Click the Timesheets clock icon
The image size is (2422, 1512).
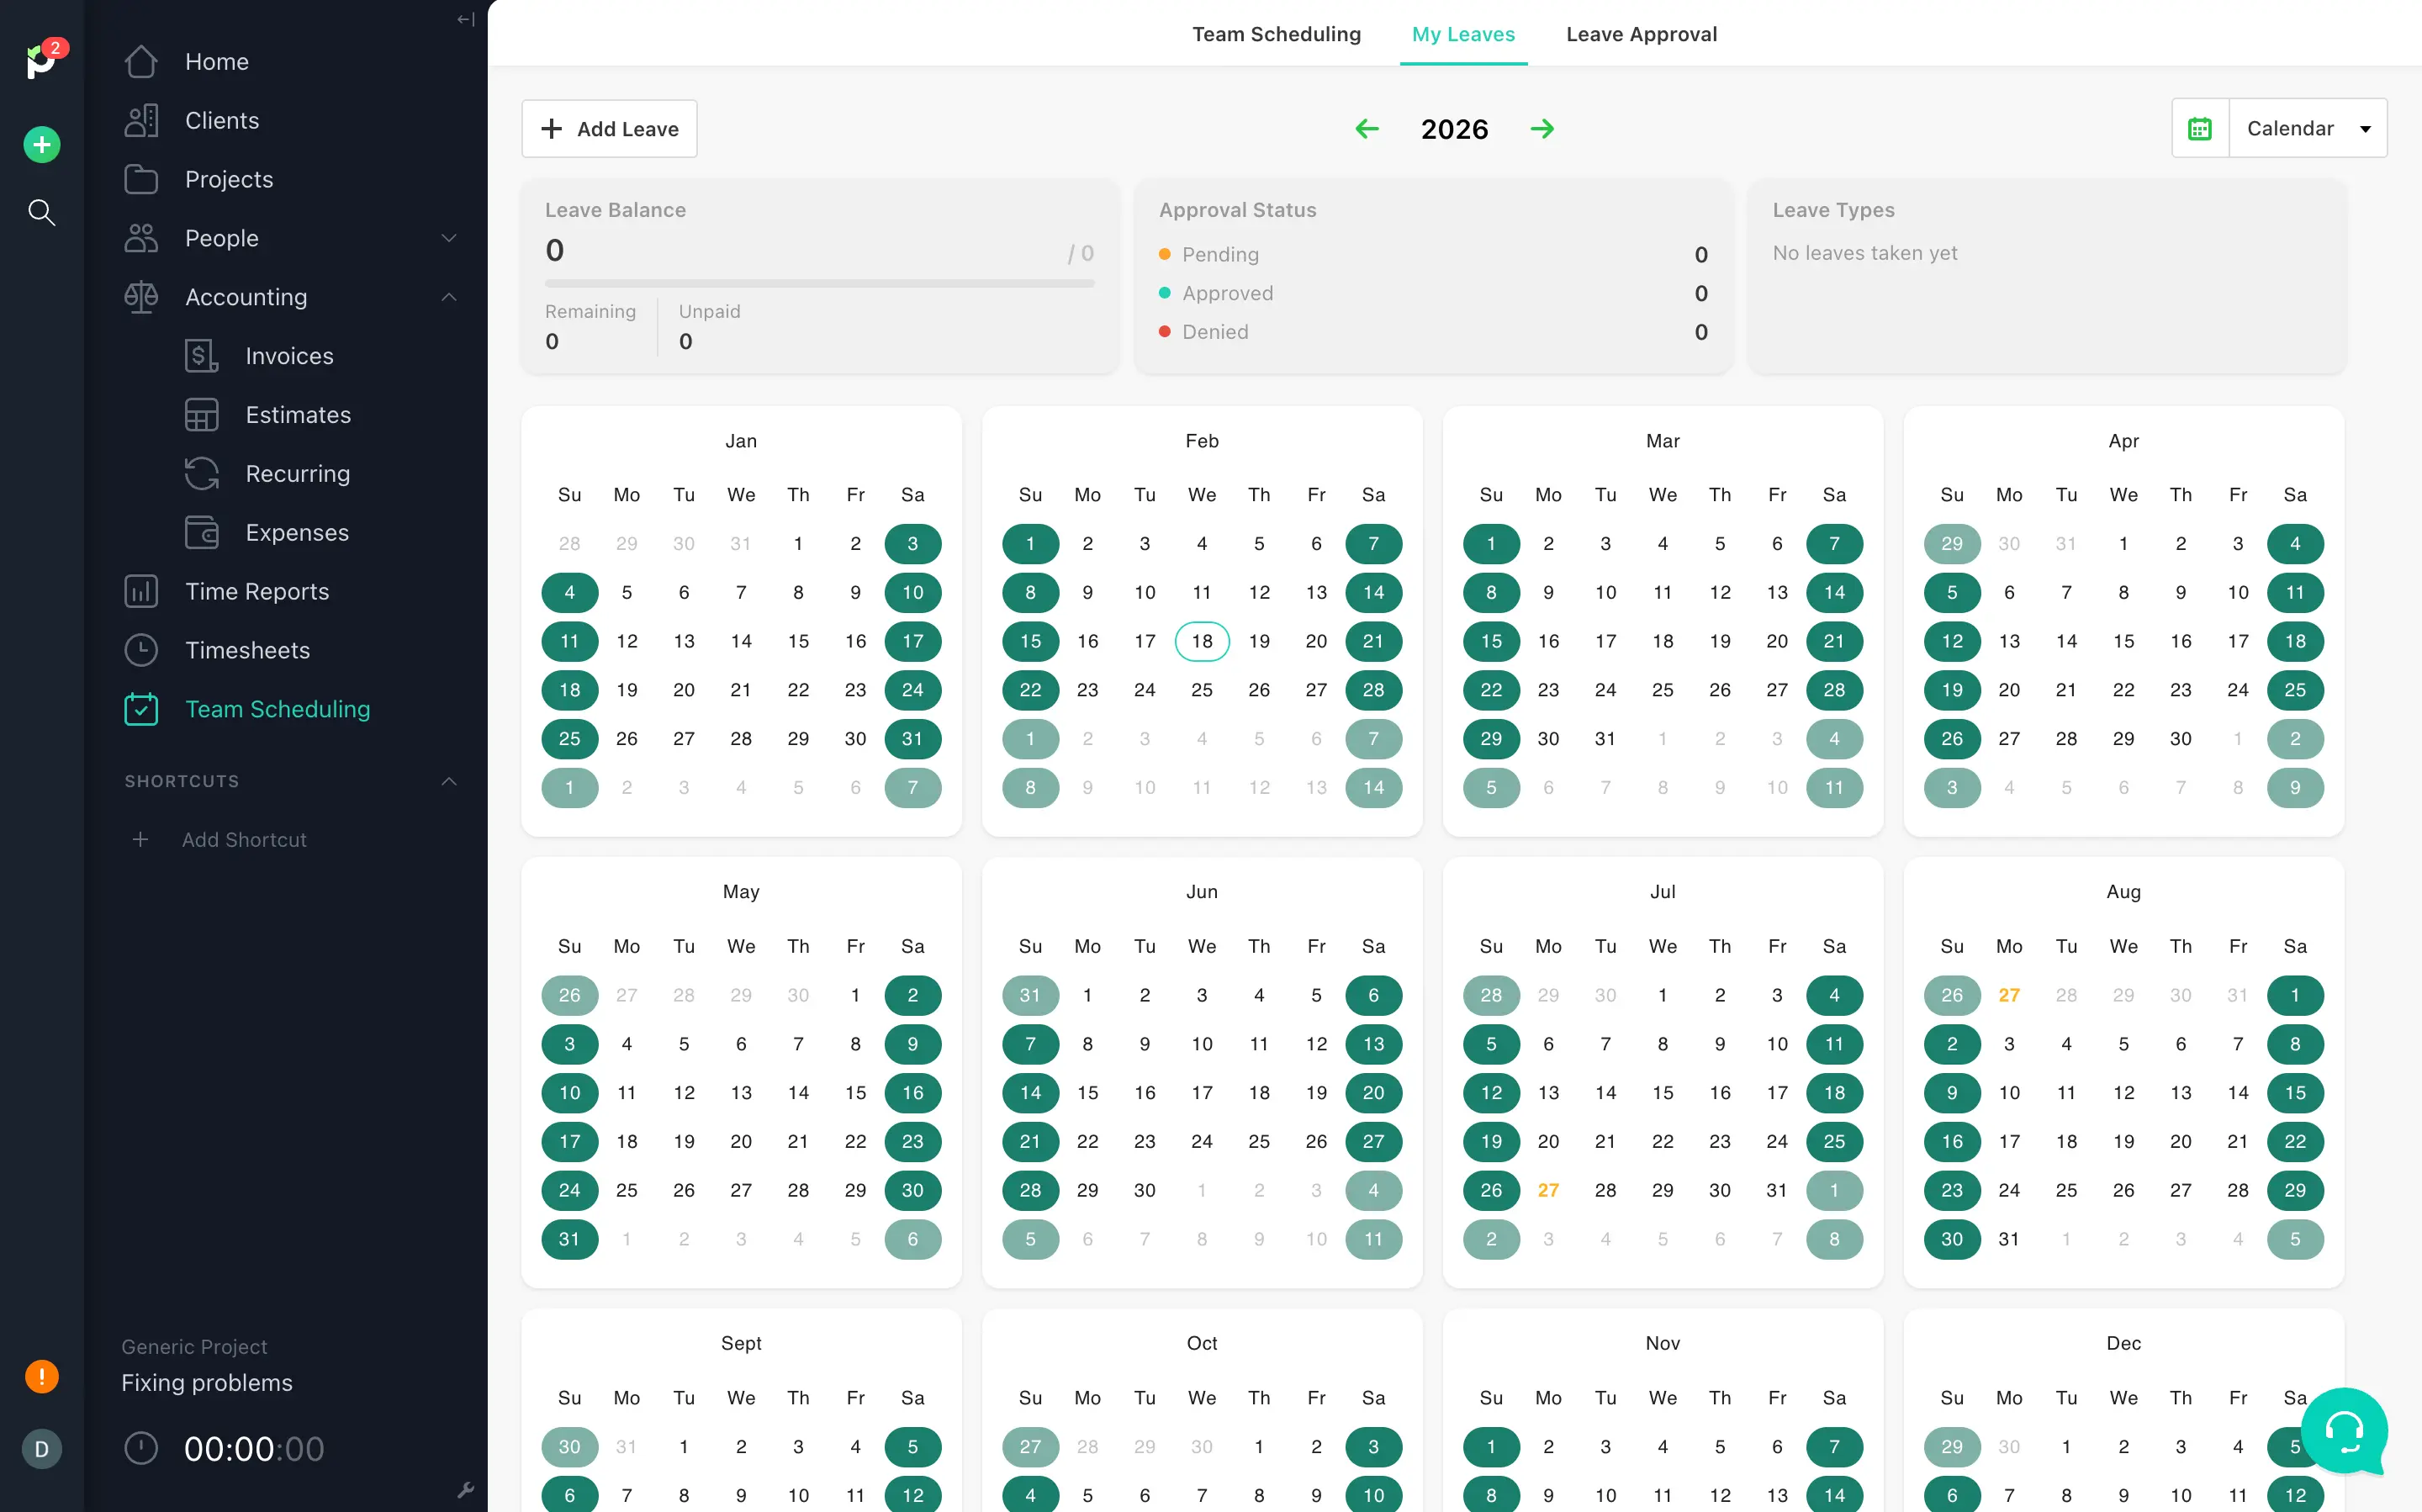141,651
